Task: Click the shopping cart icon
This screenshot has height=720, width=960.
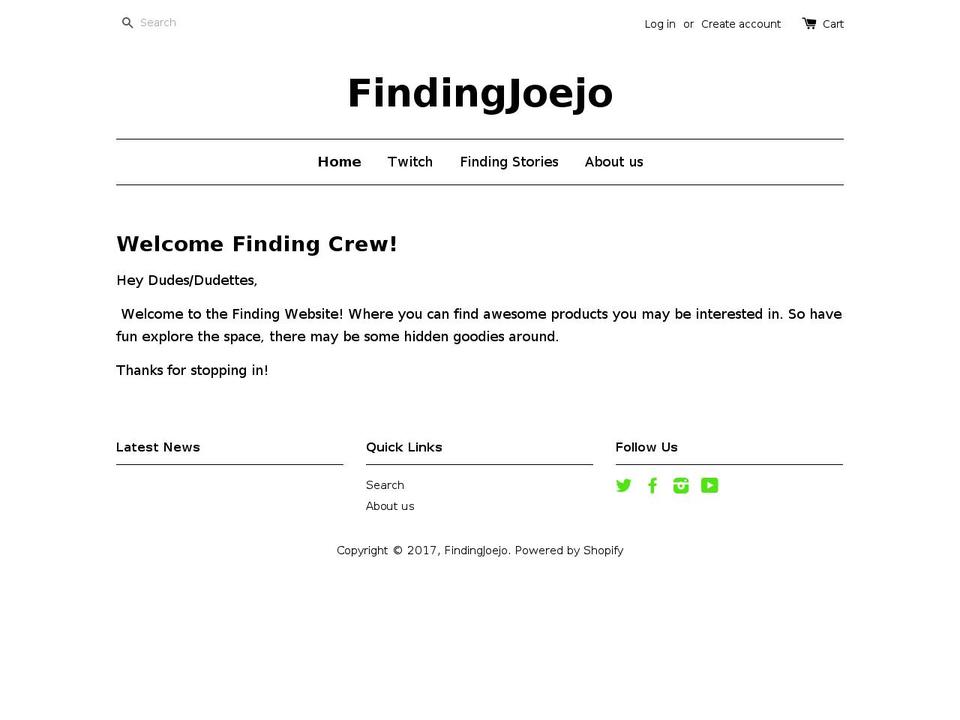Action: coord(809,23)
